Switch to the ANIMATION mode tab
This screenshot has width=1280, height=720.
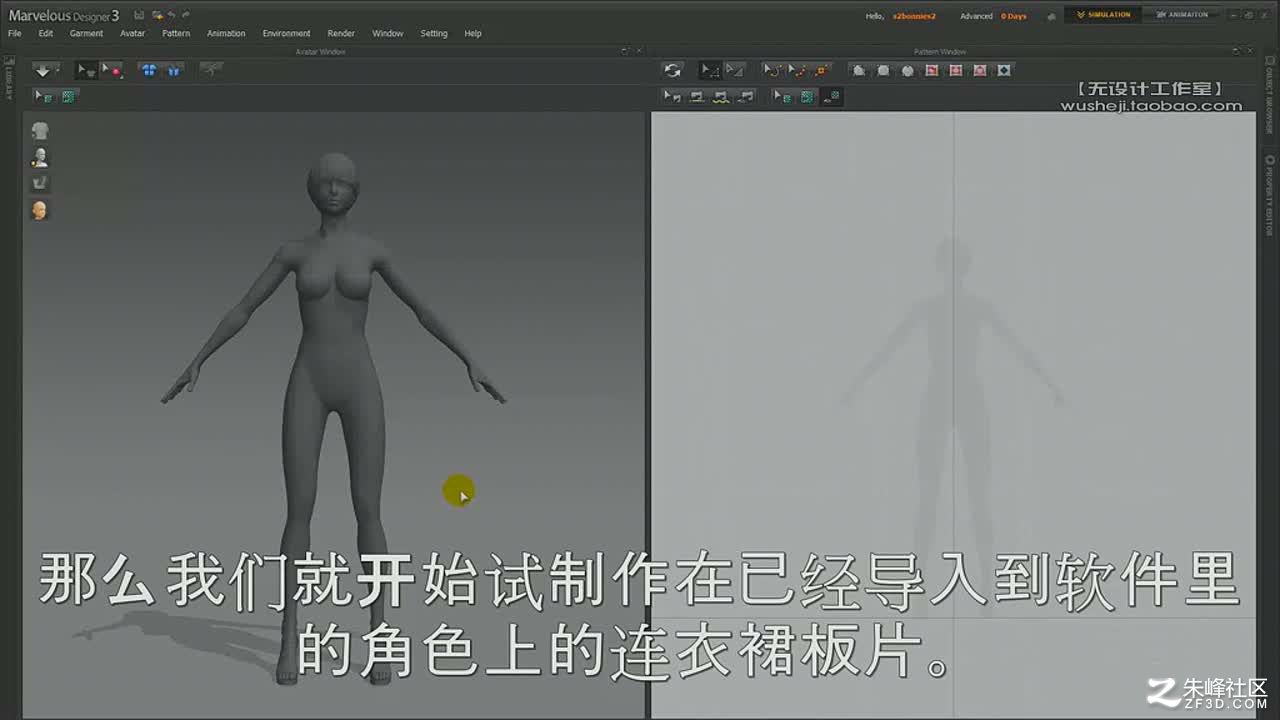point(1182,15)
